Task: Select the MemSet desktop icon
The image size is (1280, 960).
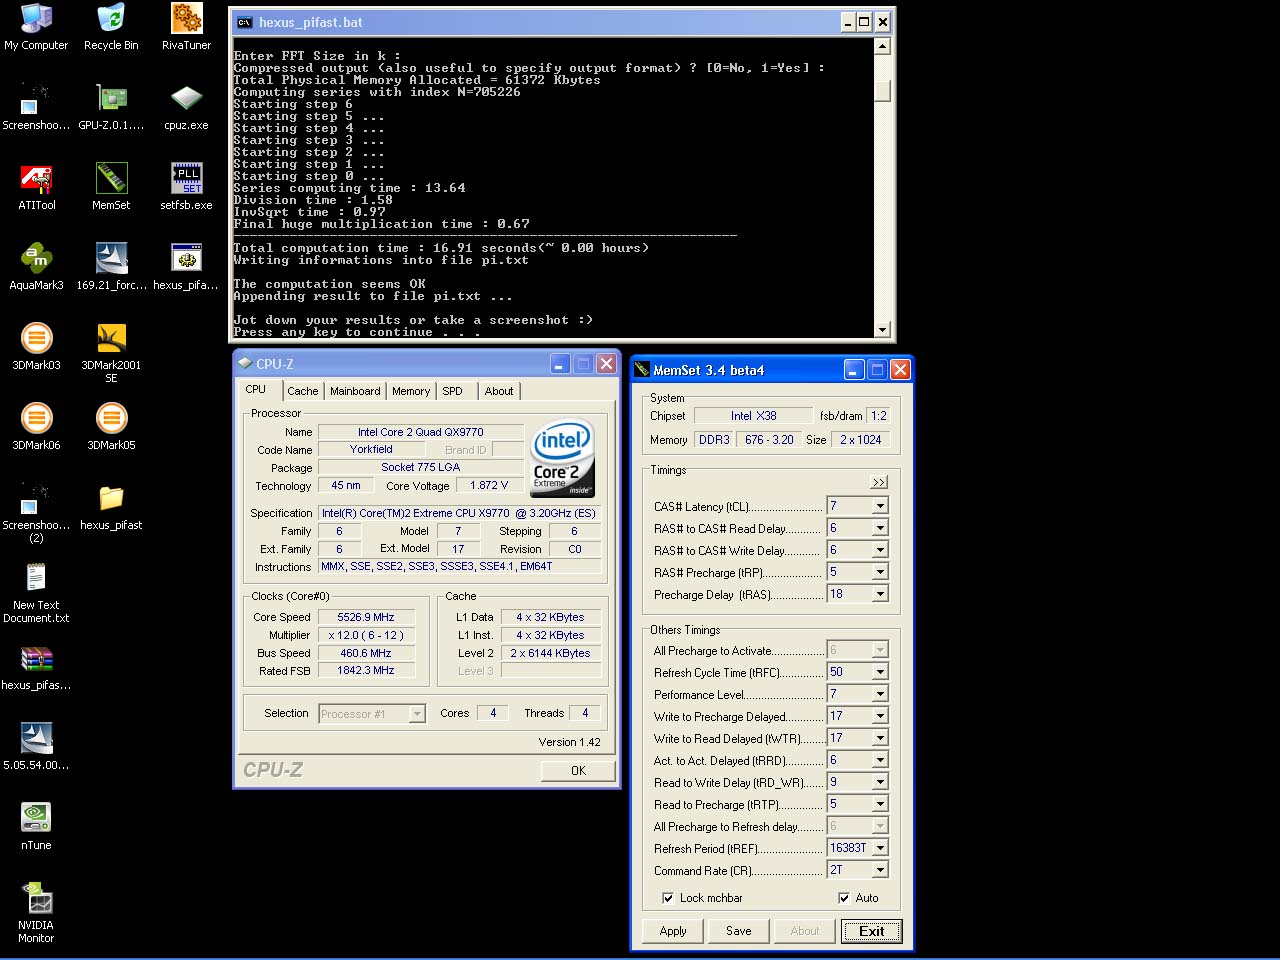Action: point(111,187)
